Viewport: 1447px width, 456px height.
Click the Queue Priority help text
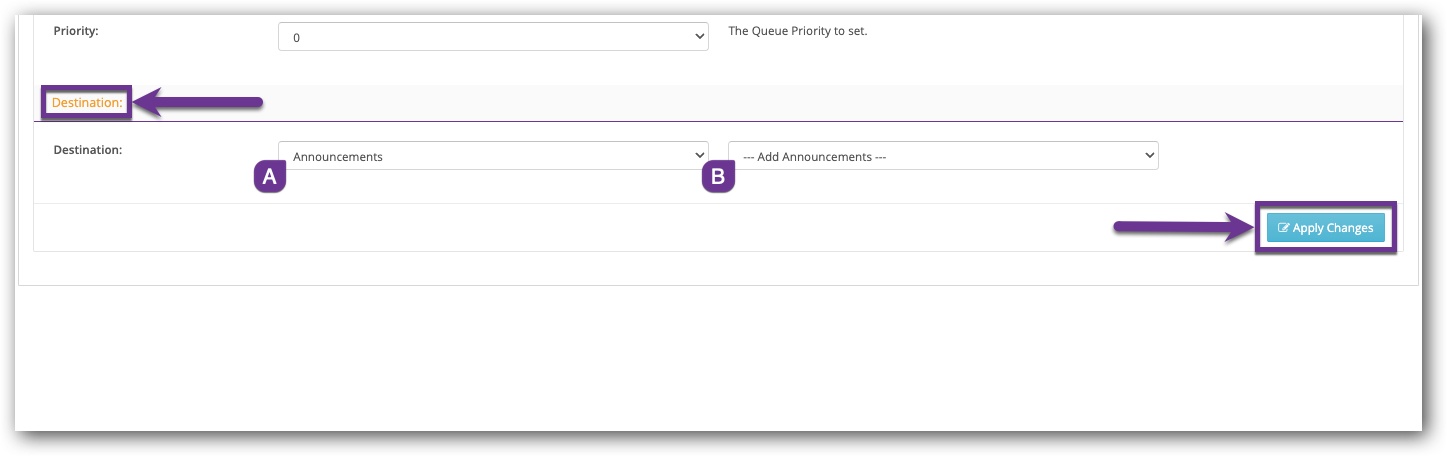pos(797,31)
